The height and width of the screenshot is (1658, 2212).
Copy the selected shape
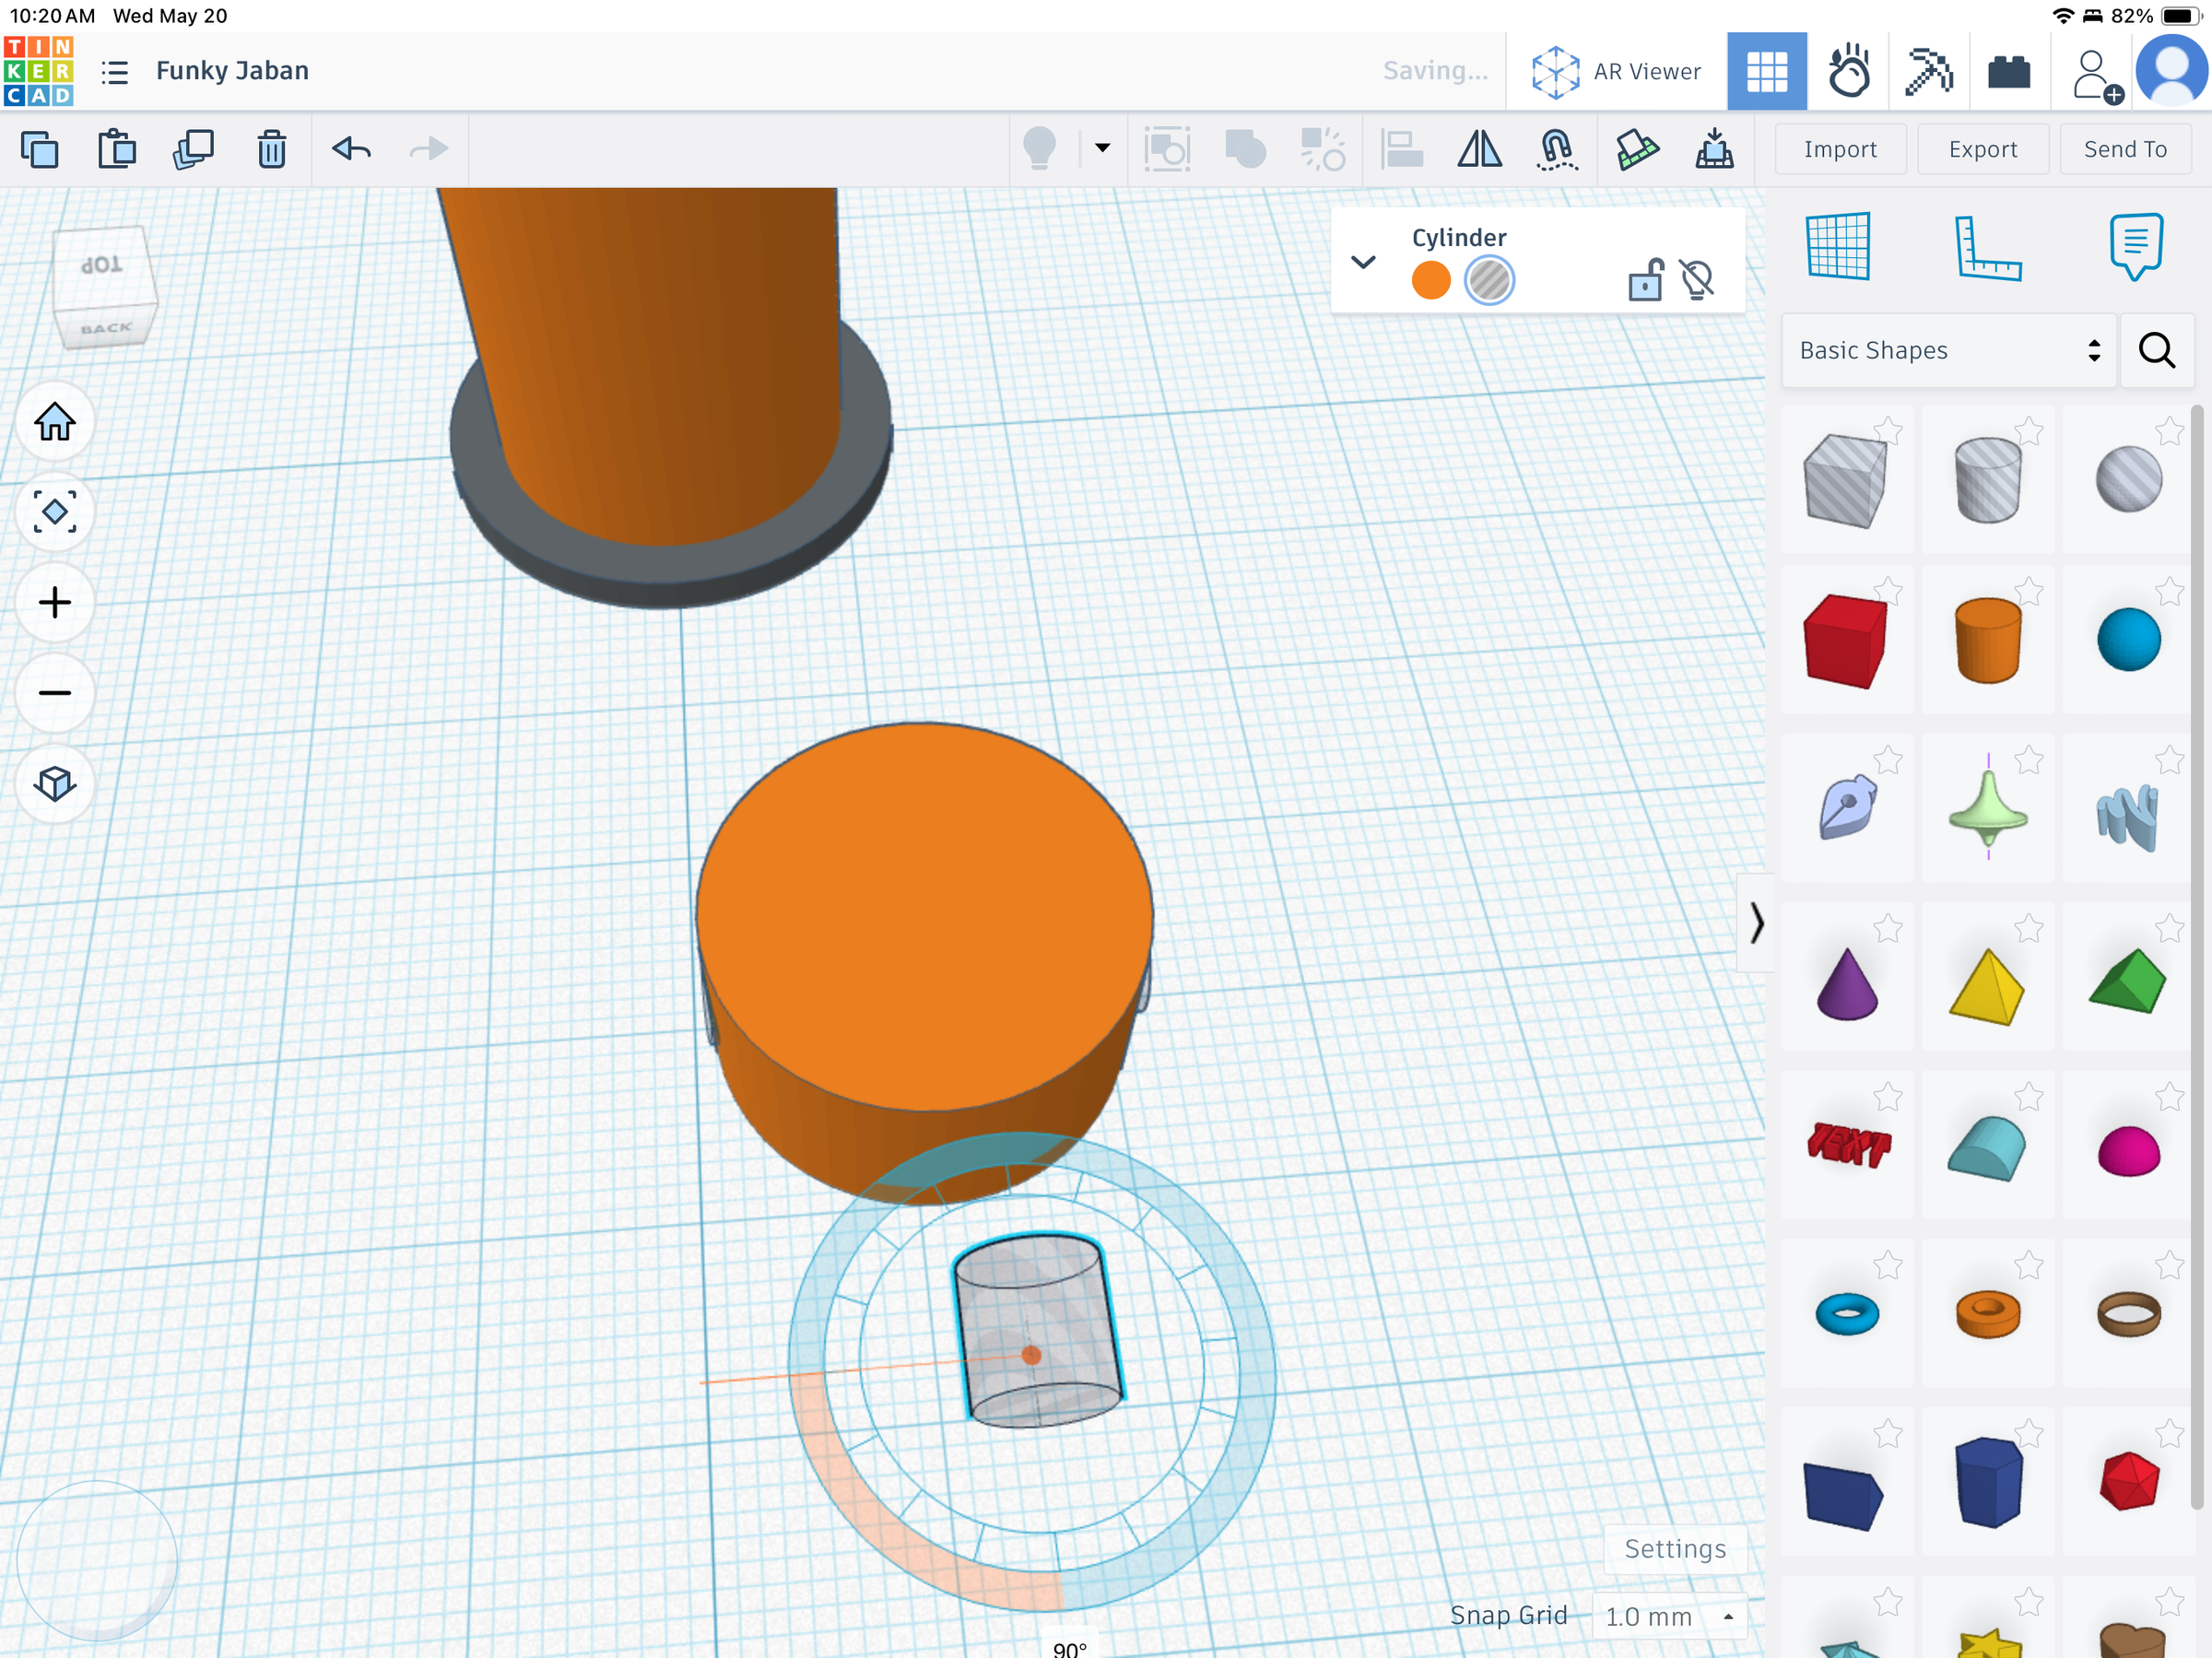pyautogui.click(x=40, y=150)
